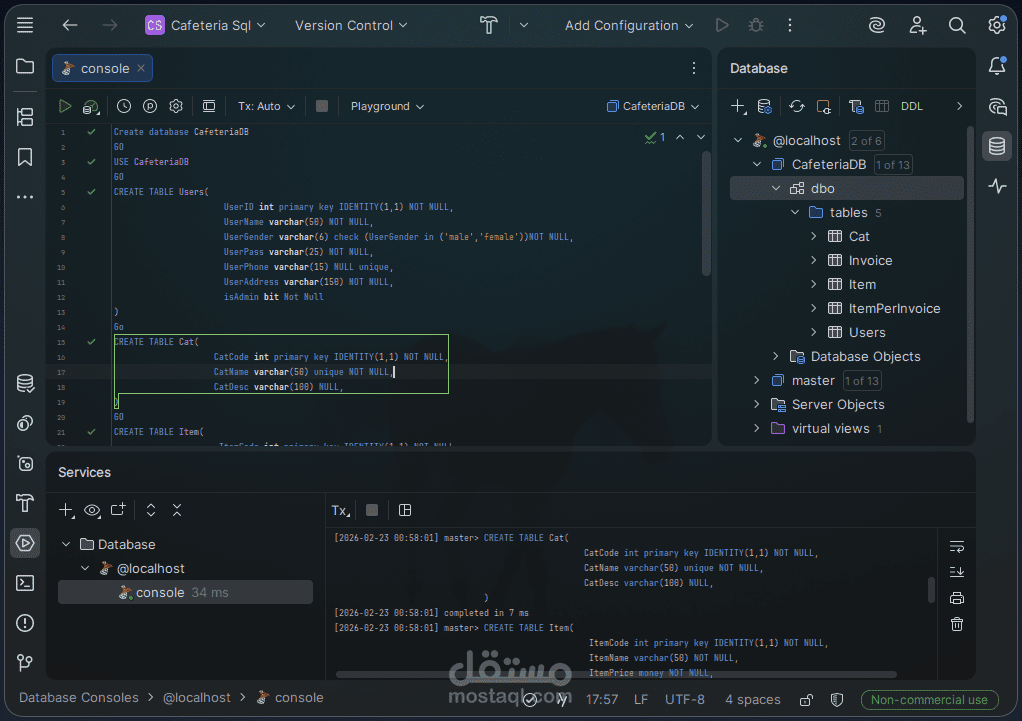
Task: Change the UTF-8 file encoding in status bar
Action: point(684,699)
